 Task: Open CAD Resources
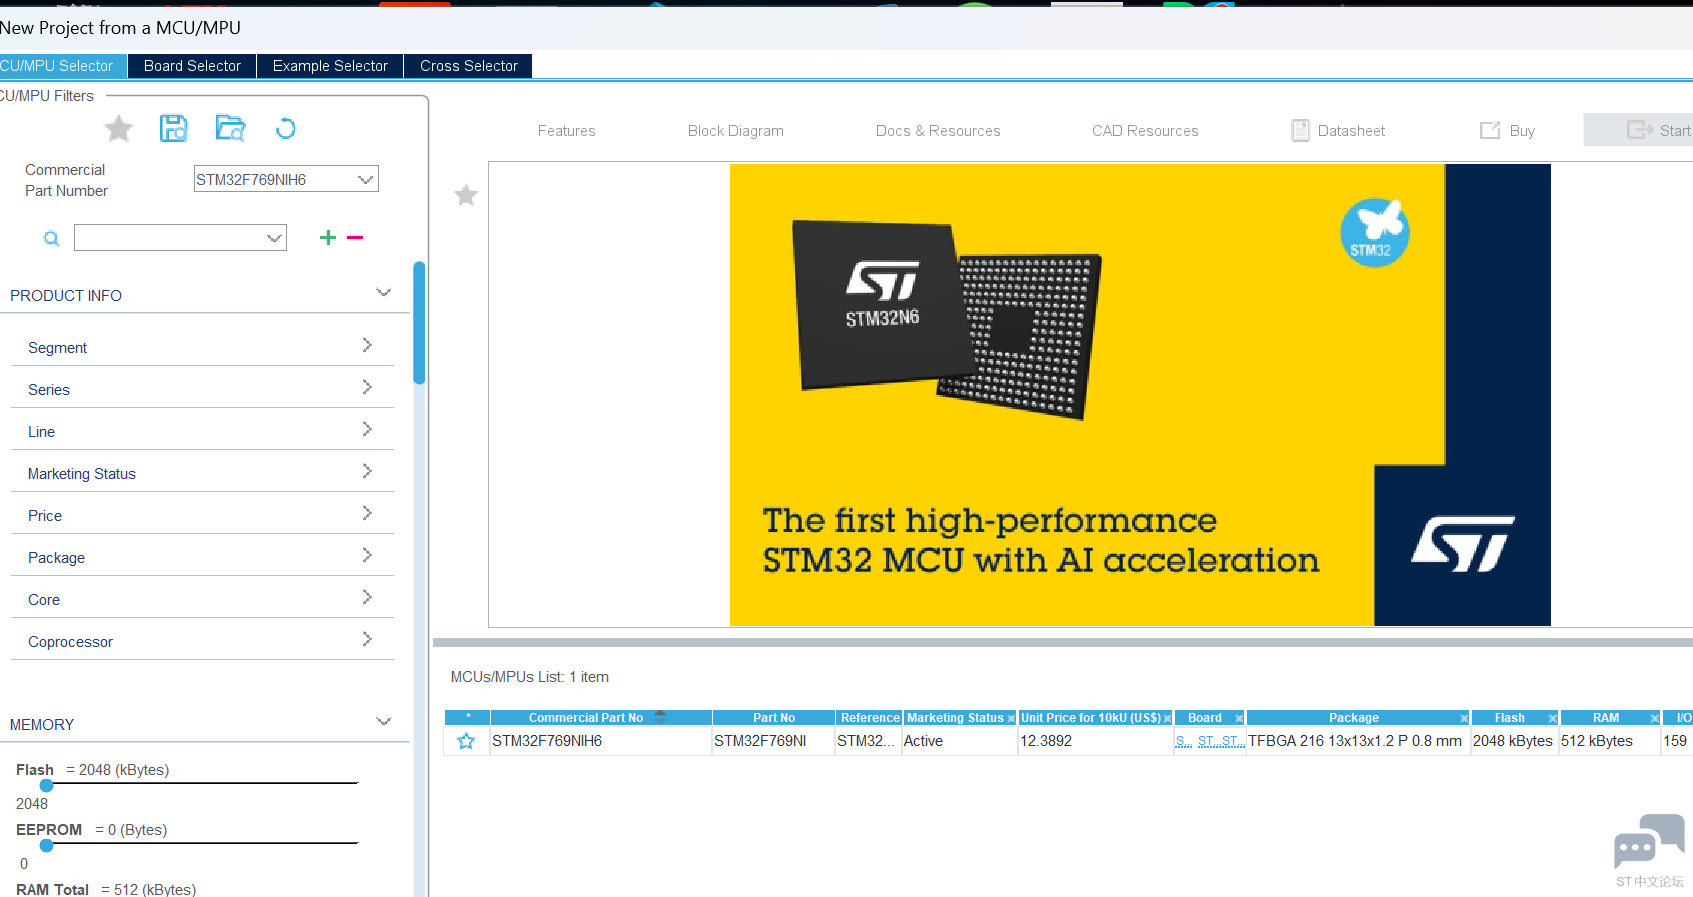1145,131
